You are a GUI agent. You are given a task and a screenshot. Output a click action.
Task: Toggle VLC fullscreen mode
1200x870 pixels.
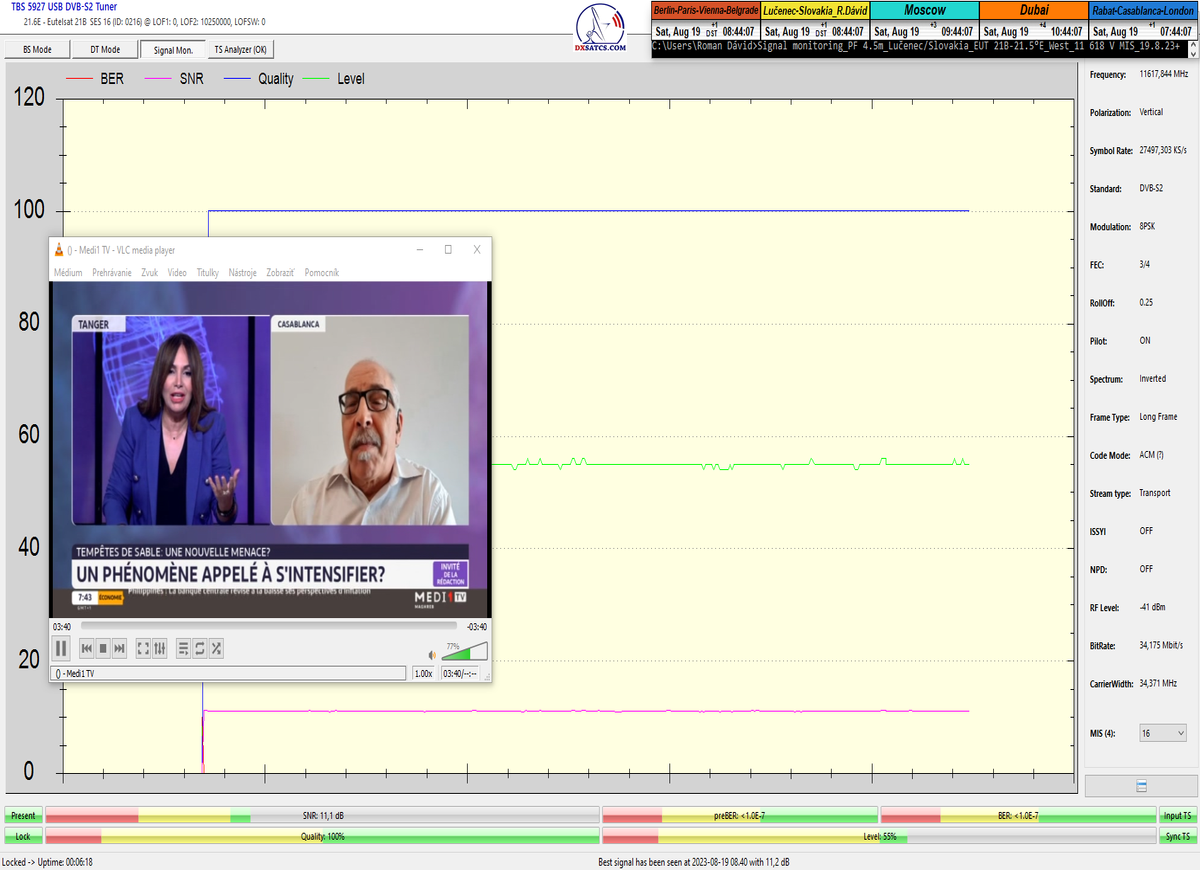[x=143, y=649]
